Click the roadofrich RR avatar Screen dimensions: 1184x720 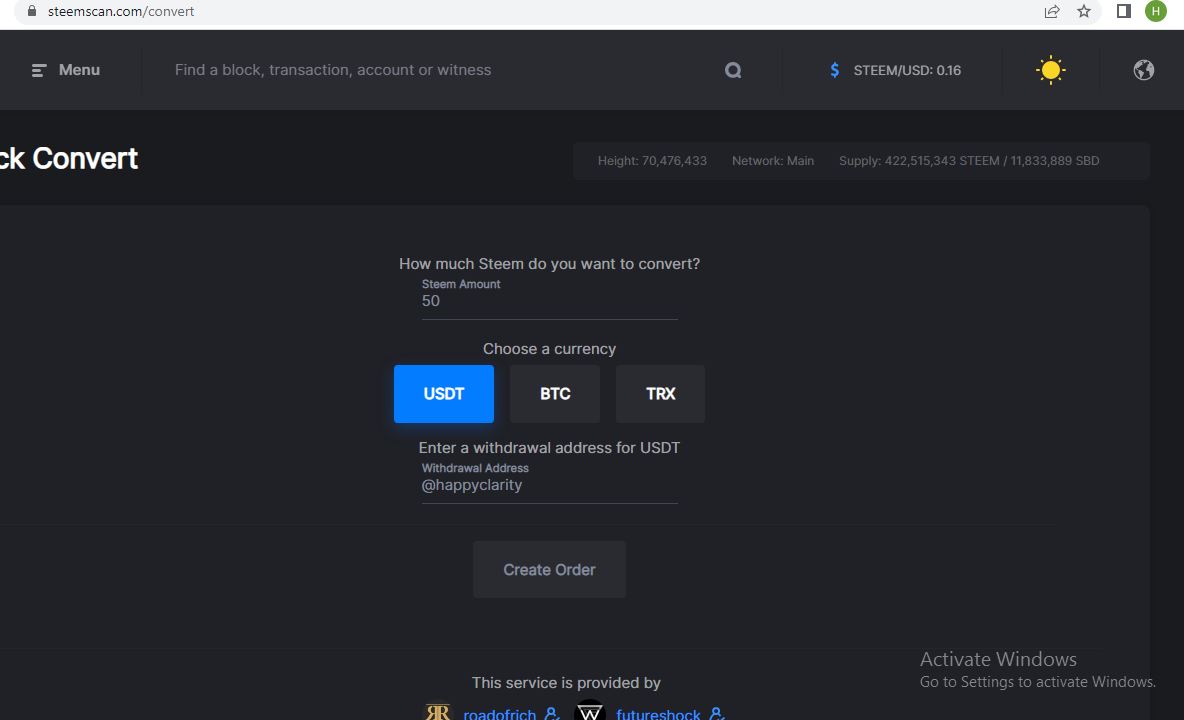click(437, 712)
